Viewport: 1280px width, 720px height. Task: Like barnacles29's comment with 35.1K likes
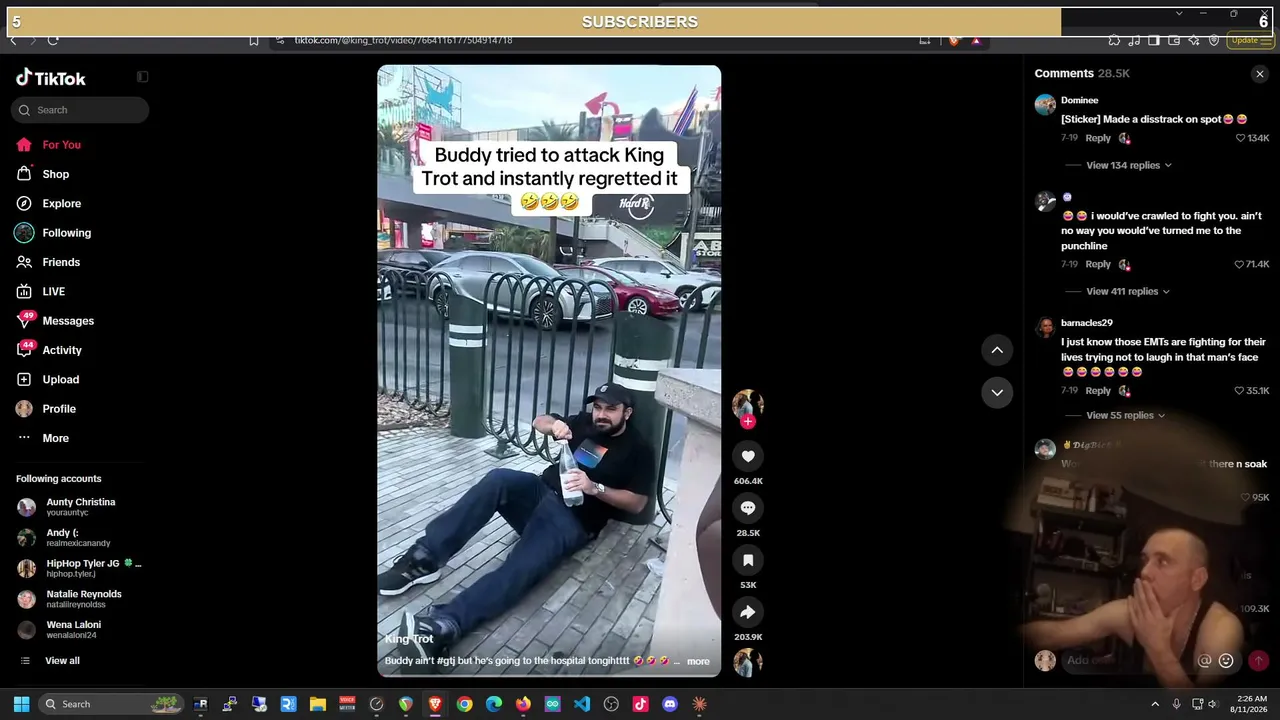tap(1239, 390)
